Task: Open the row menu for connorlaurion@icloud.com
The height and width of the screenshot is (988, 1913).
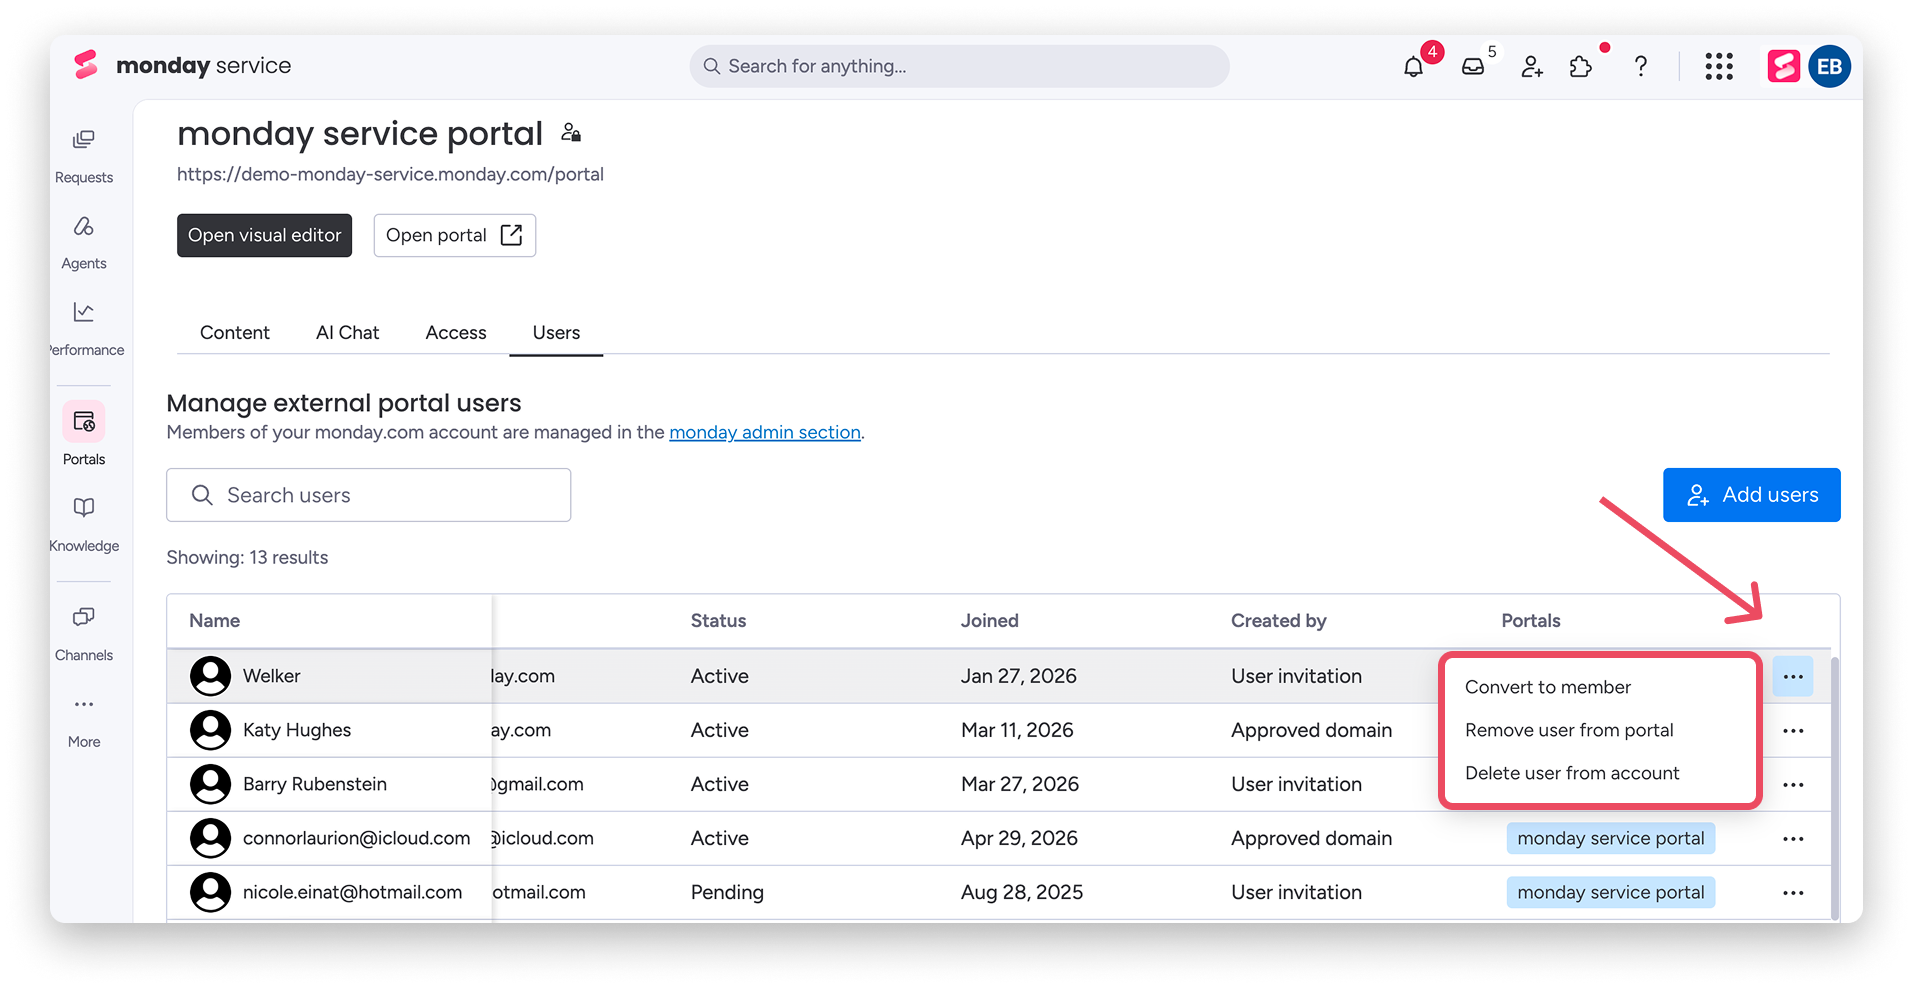Action: point(1793,839)
